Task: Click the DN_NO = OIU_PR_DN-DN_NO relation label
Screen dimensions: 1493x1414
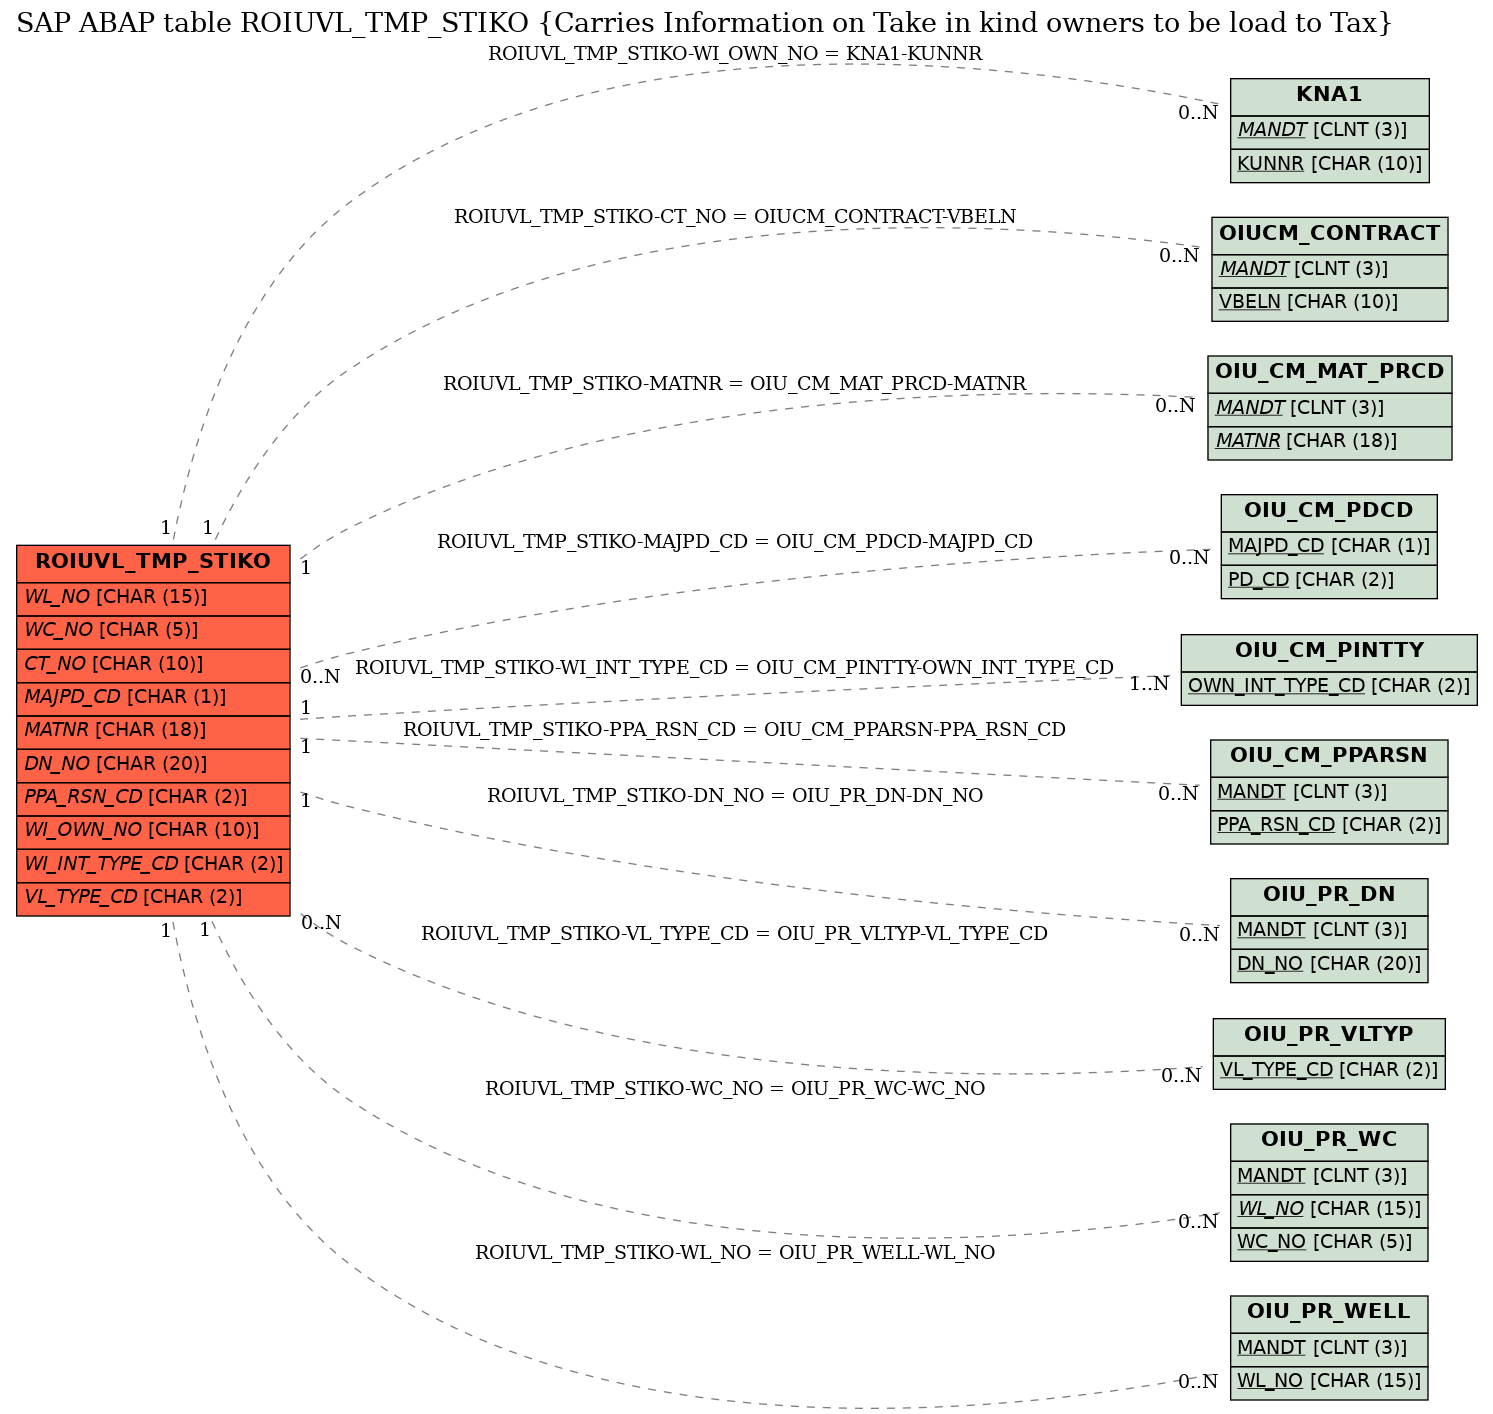Action: point(735,796)
